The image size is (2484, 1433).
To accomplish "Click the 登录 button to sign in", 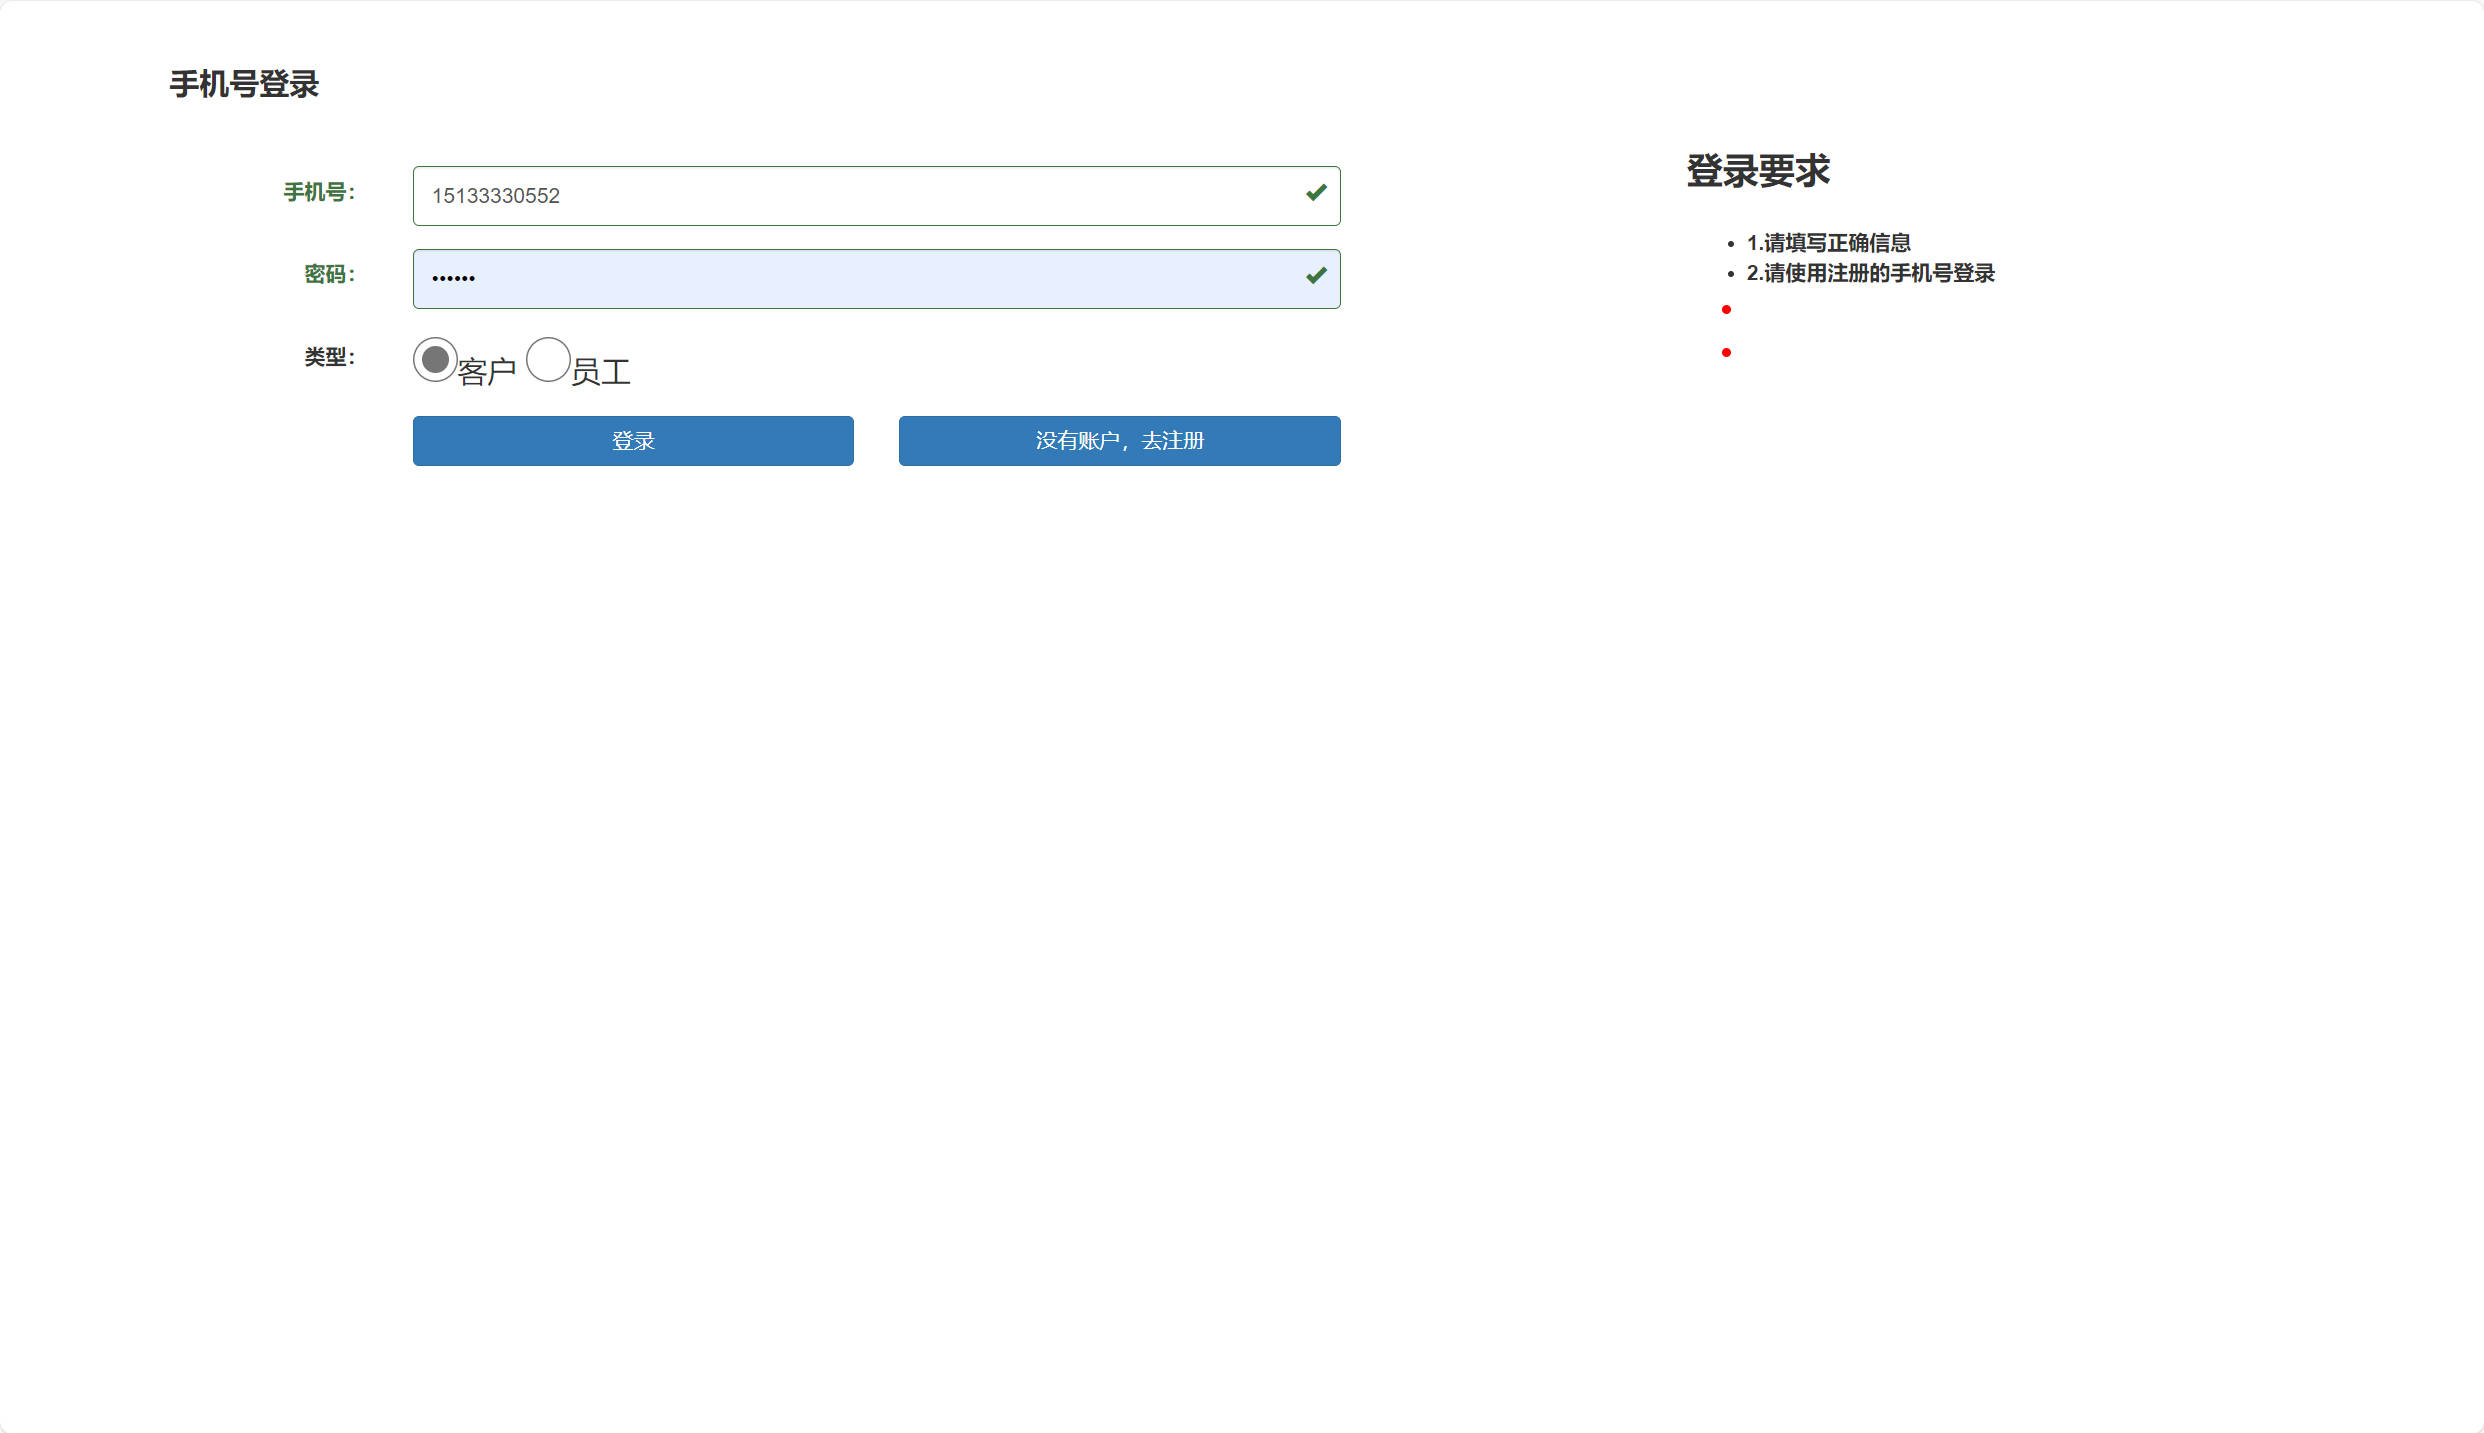I will point(632,440).
